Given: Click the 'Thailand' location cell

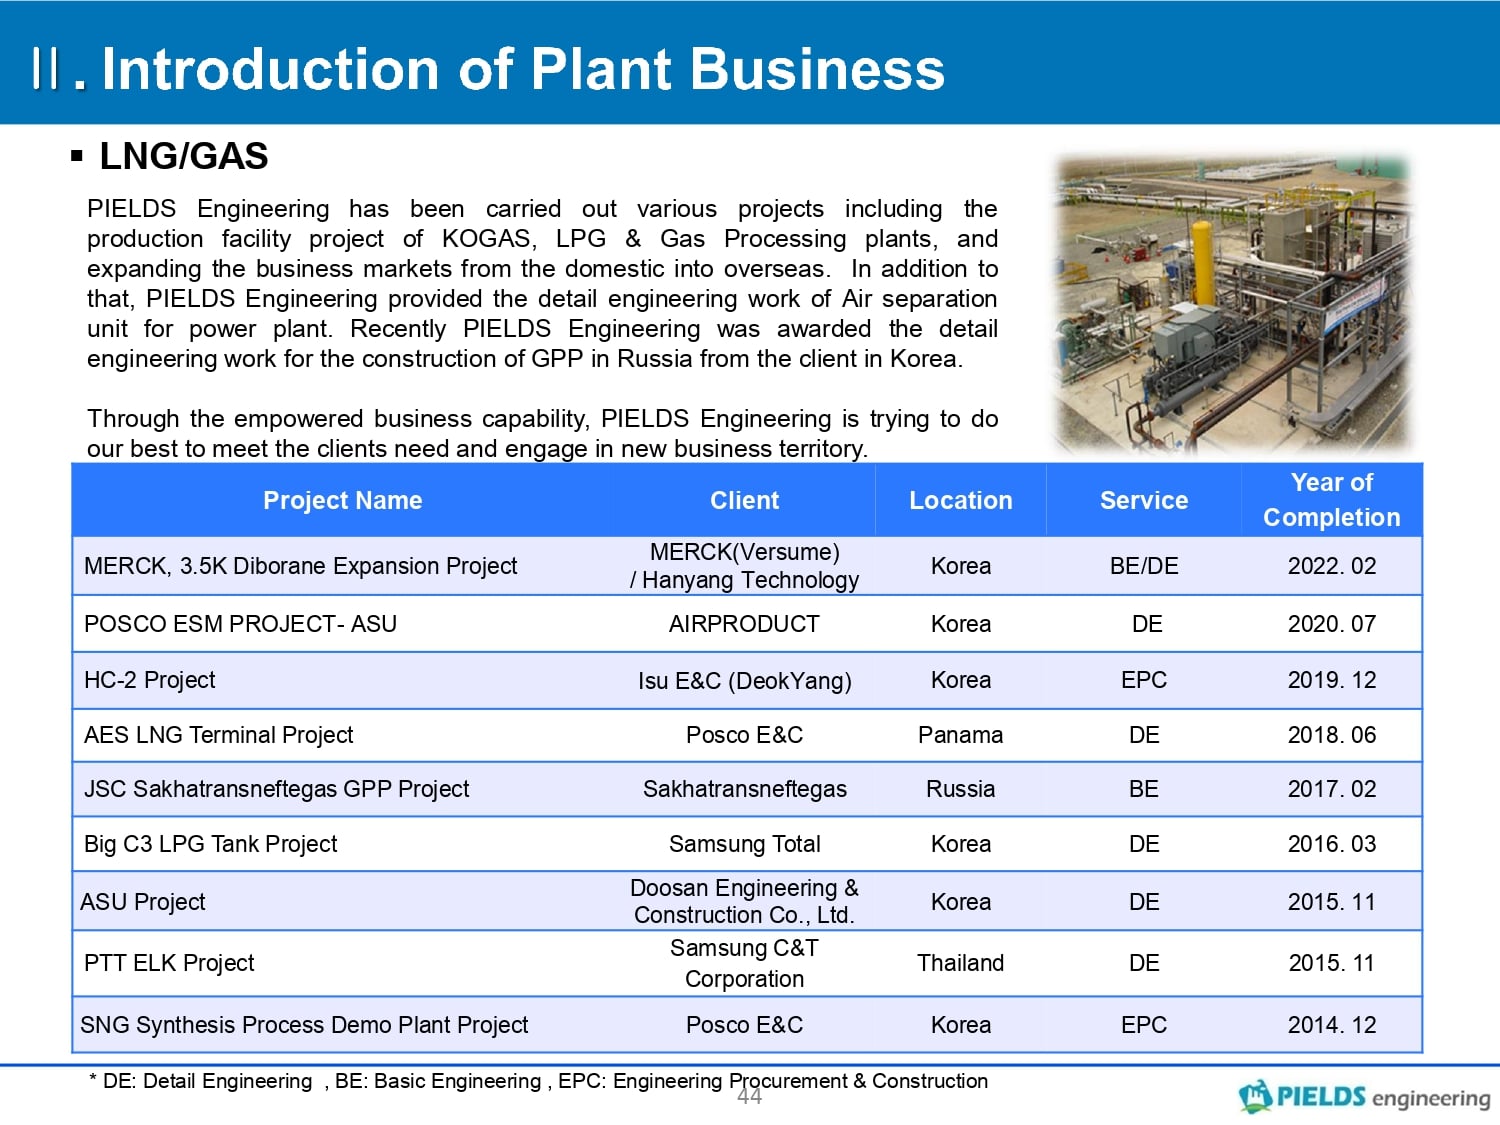Looking at the screenshot, I should 960,963.
